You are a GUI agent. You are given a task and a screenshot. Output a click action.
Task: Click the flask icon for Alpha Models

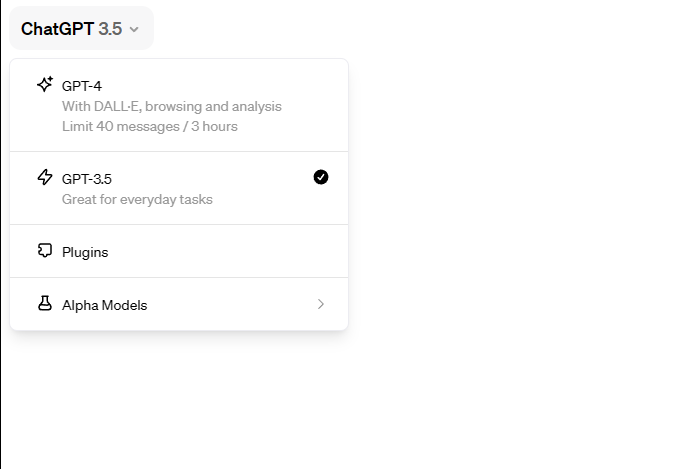pos(45,304)
